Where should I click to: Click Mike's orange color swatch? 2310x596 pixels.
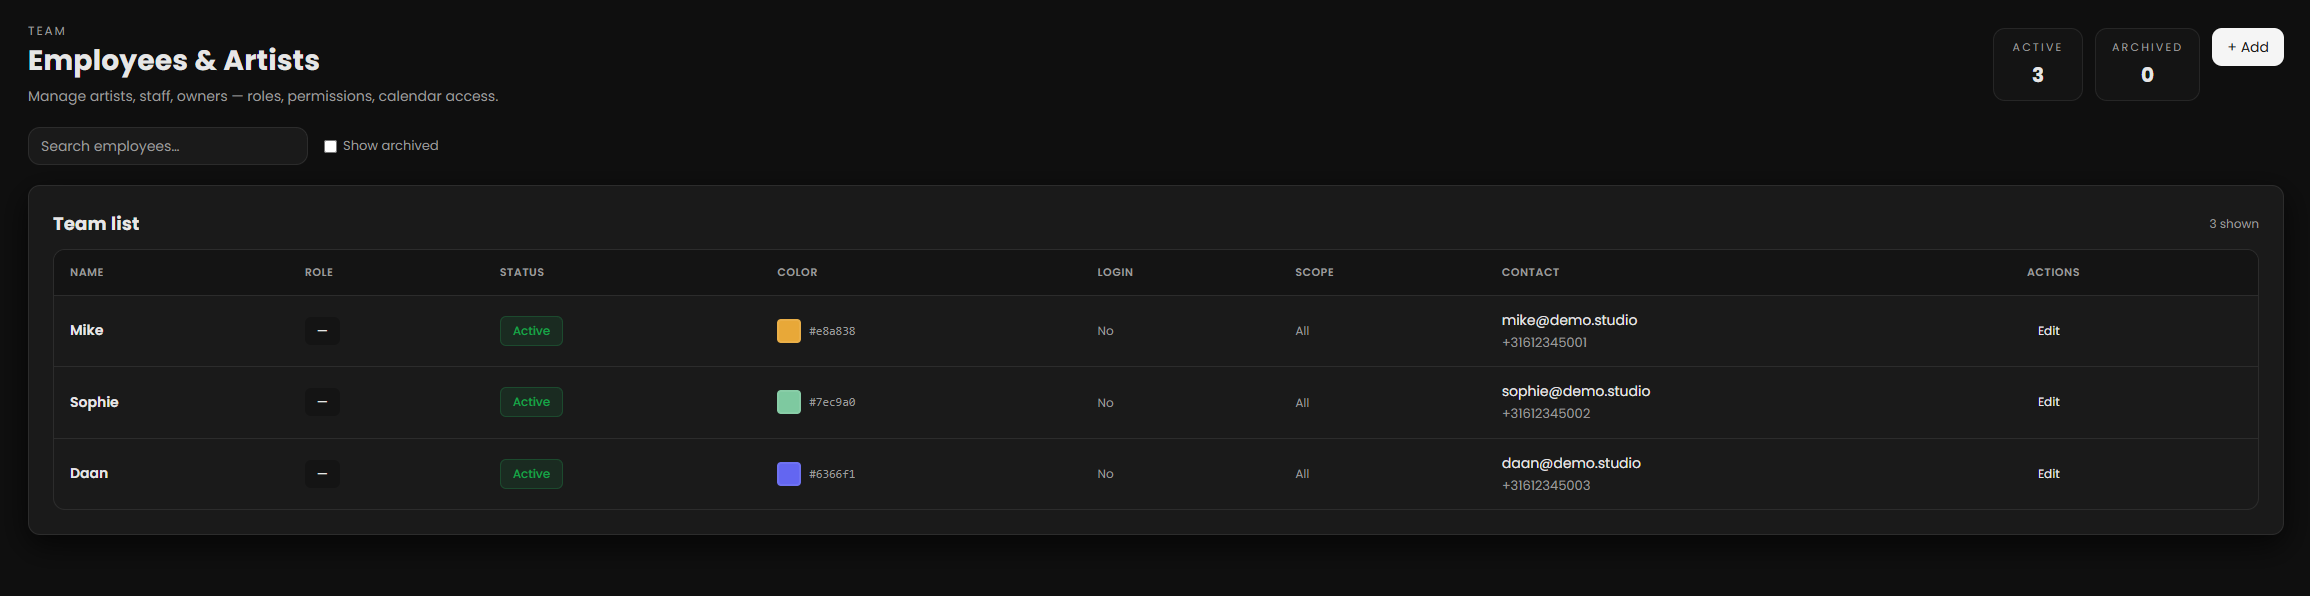pyautogui.click(x=788, y=331)
